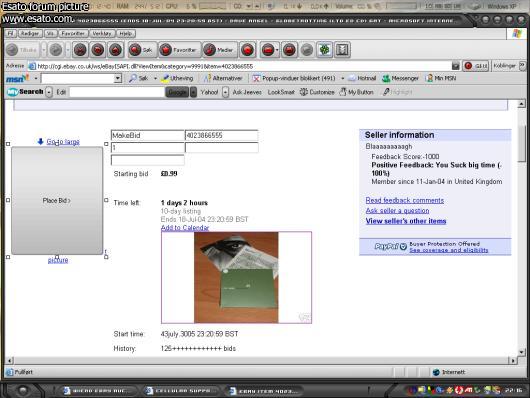The height and width of the screenshot is (398, 530).
Task: Click the last square icon in the browser toolbar
Action: [x=342, y=50]
